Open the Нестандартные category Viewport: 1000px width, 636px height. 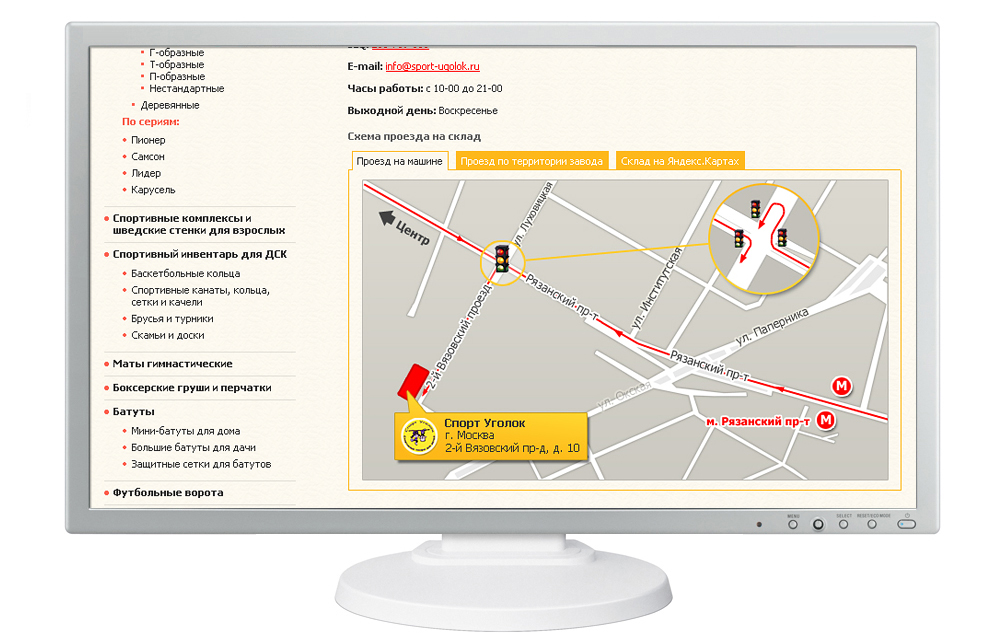187,89
